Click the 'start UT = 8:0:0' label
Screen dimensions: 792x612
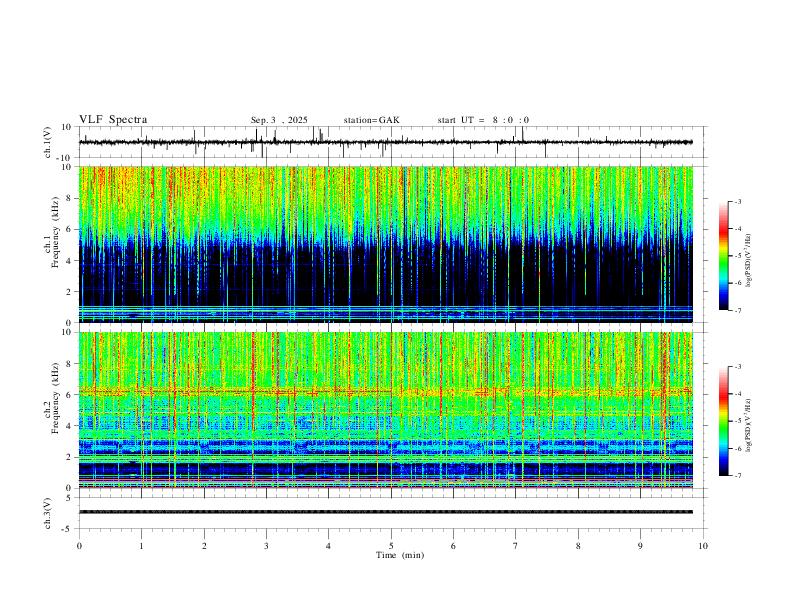click(483, 120)
